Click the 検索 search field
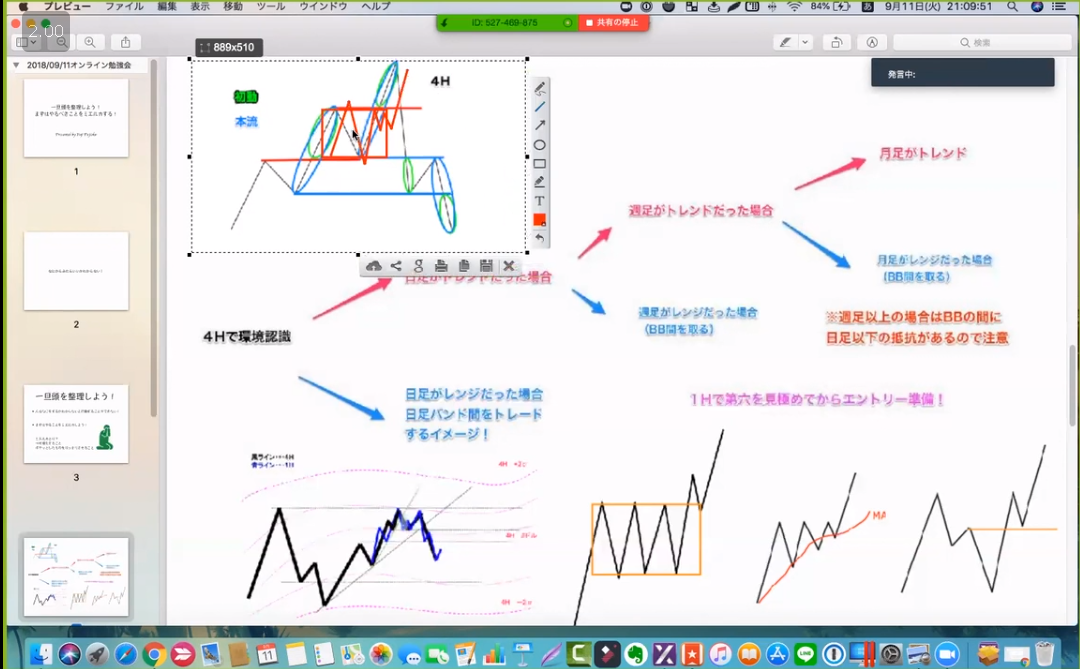Screen dimensions: 1080x669 point(975,43)
